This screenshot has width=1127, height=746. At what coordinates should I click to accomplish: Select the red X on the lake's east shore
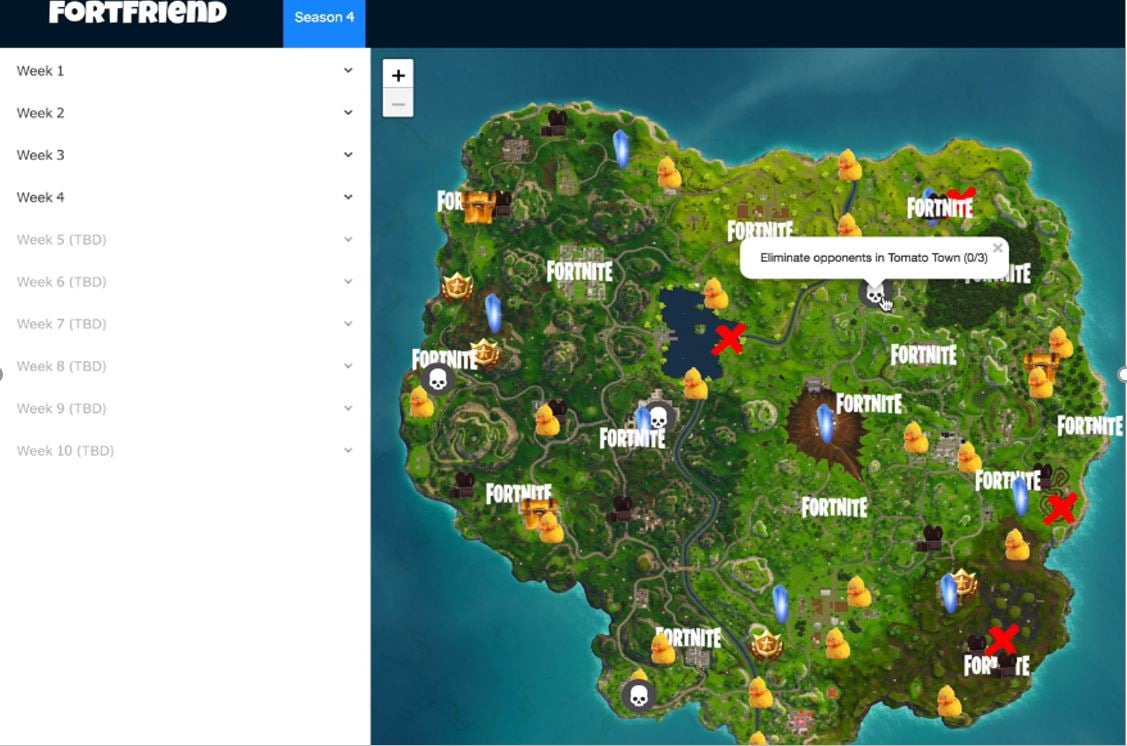[x=728, y=339]
